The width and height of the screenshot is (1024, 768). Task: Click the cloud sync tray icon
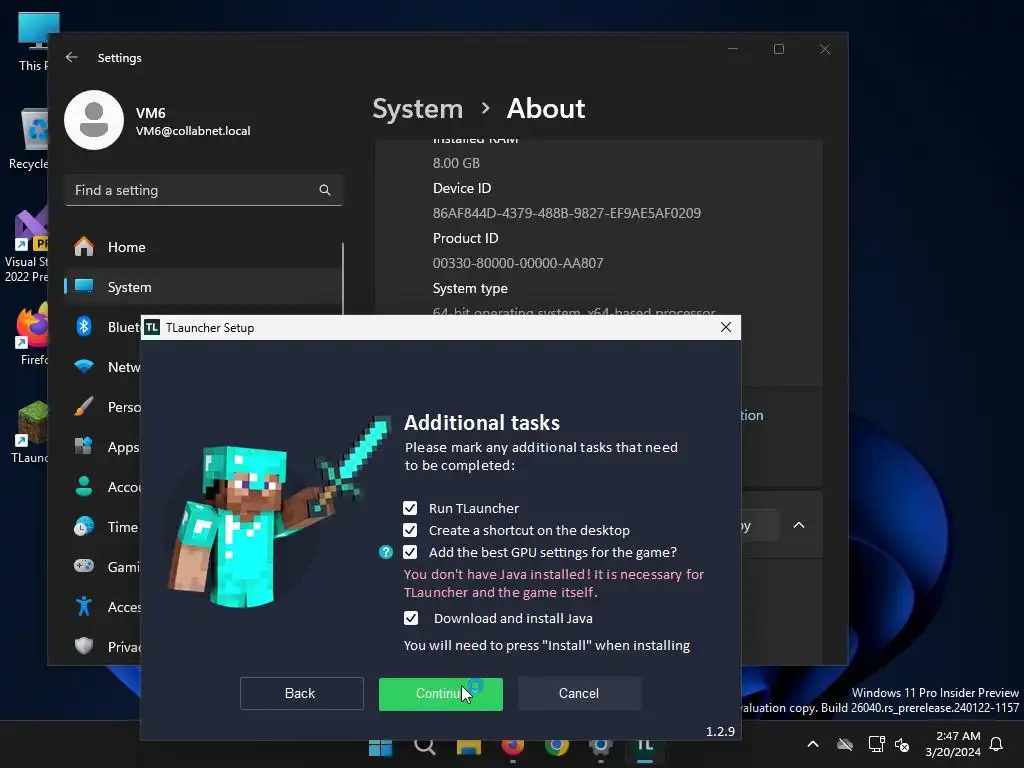[845, 744]
